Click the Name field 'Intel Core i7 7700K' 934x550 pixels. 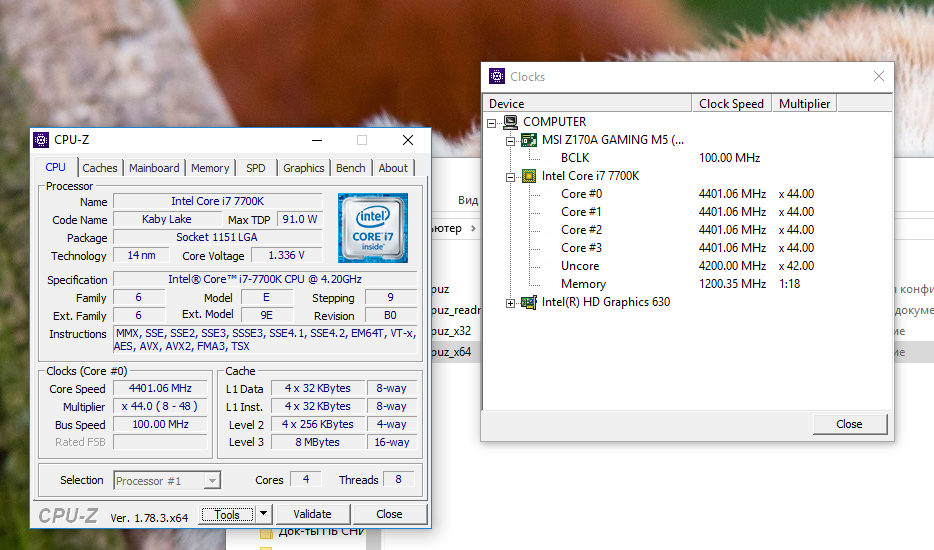217,201
